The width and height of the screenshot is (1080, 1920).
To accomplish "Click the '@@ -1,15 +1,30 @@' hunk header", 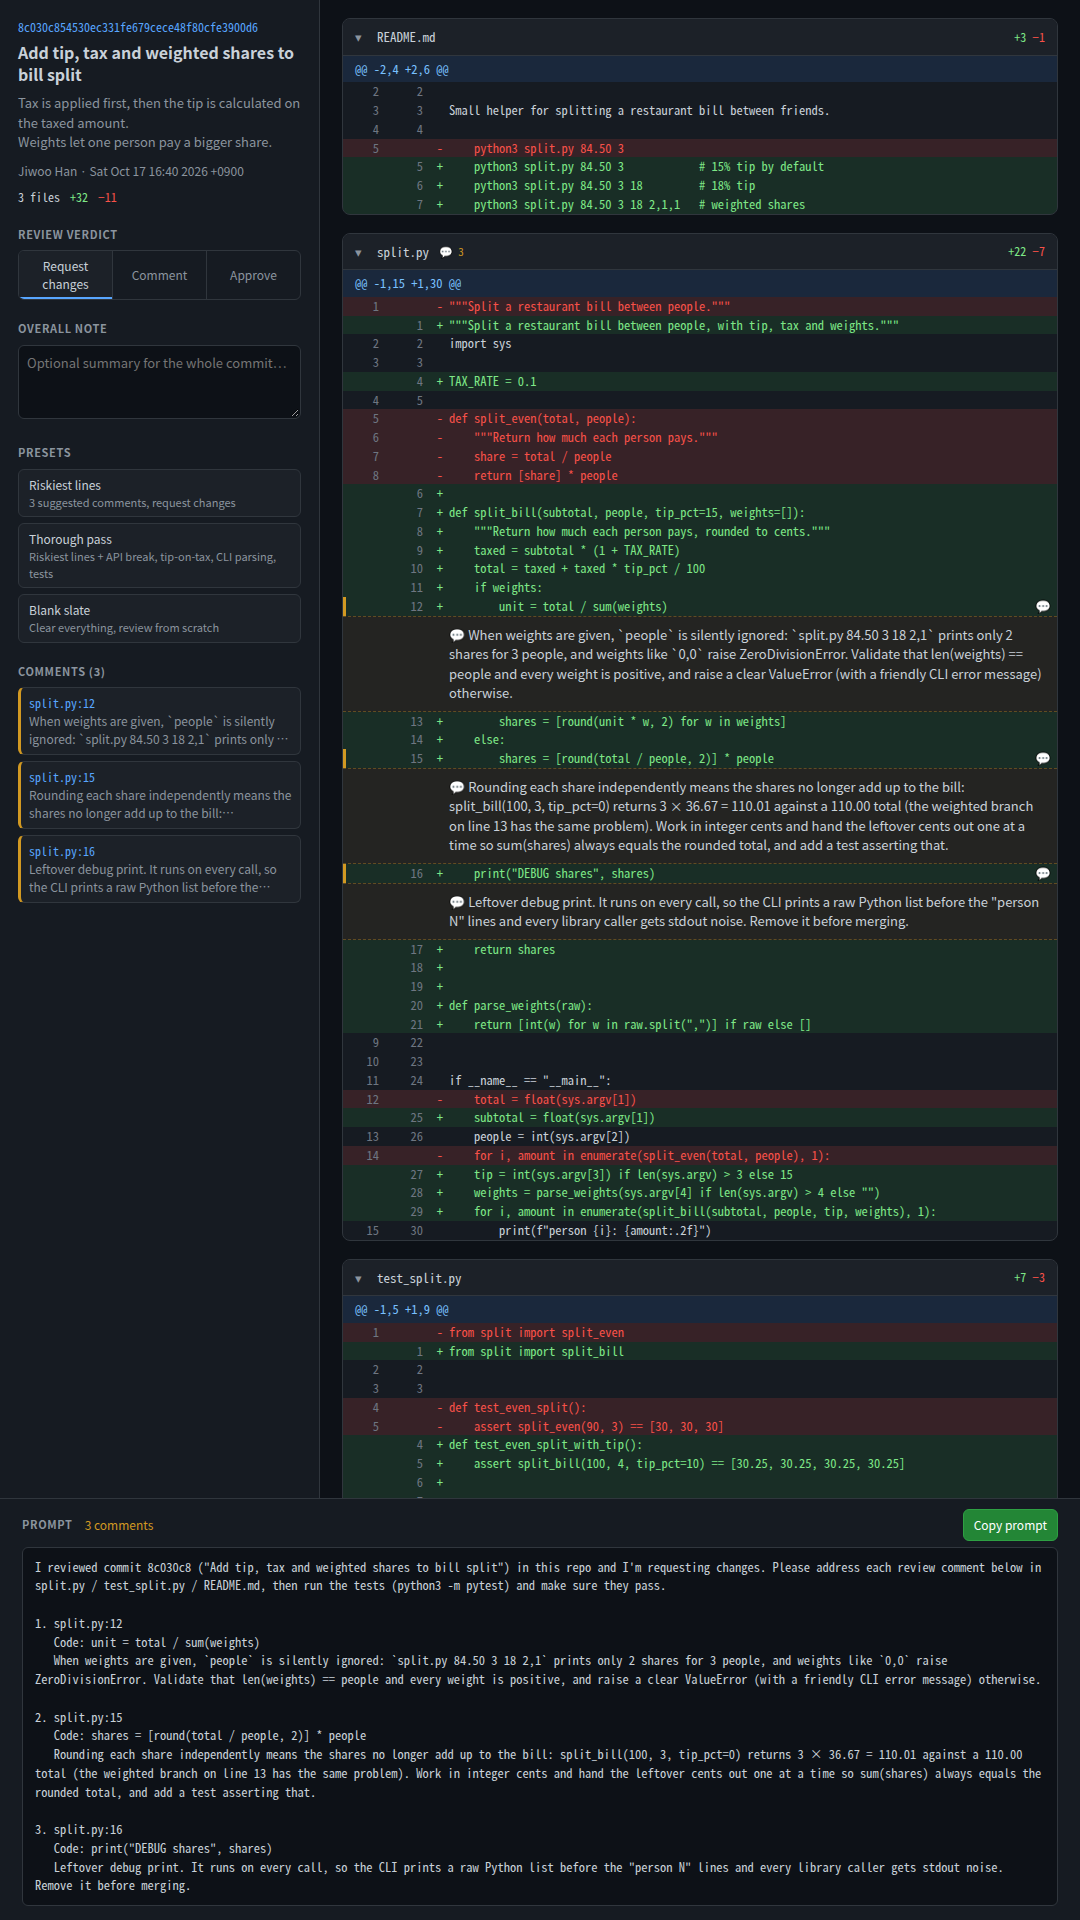I will point(700,284).
